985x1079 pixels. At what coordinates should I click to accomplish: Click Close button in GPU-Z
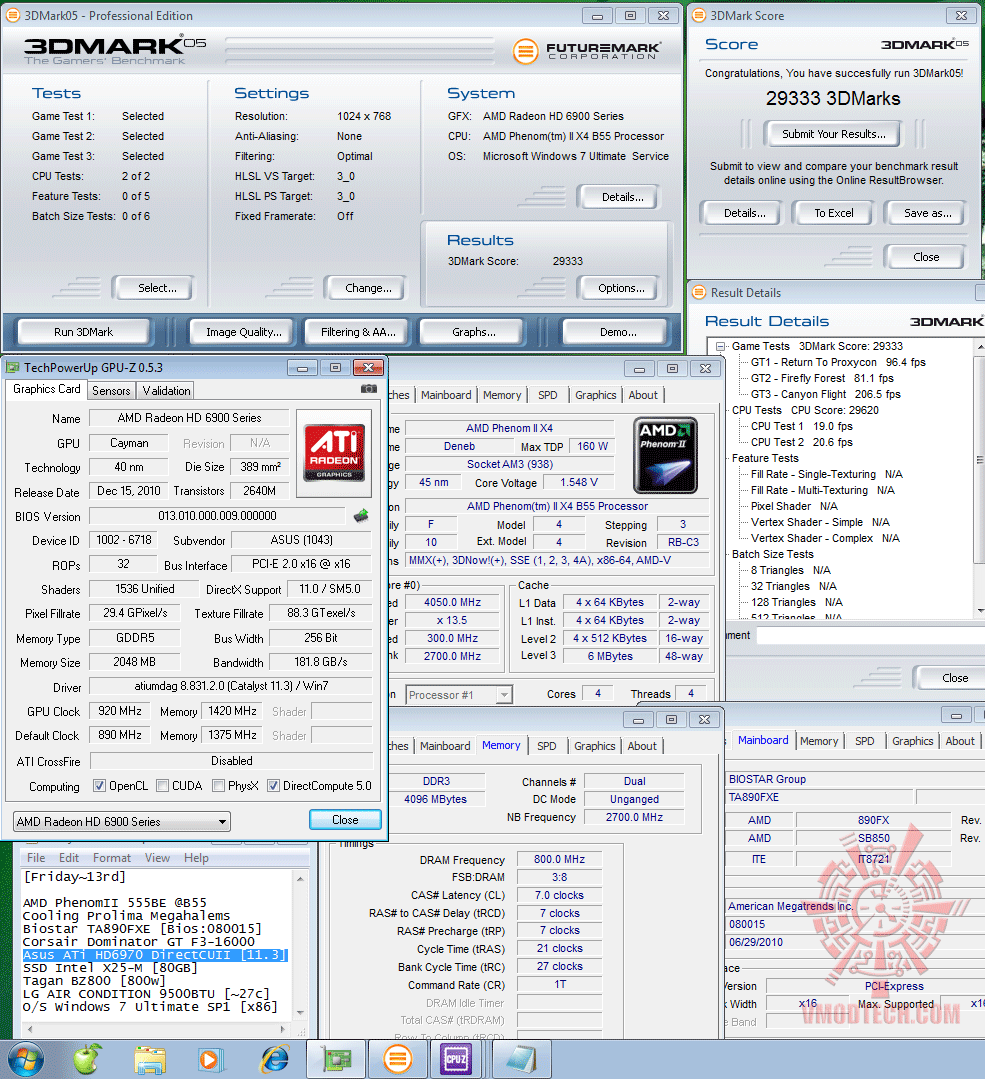345,820
